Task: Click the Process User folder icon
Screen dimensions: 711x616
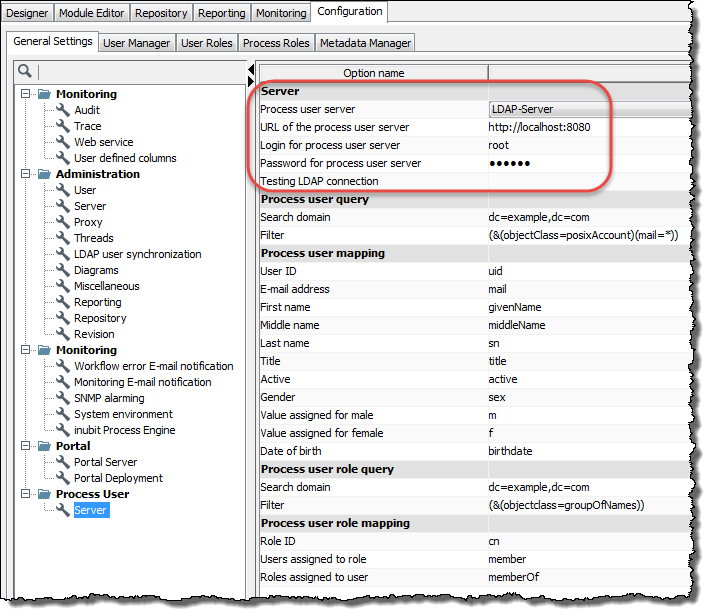Action: pyautogui.click(x=44, y=494)
